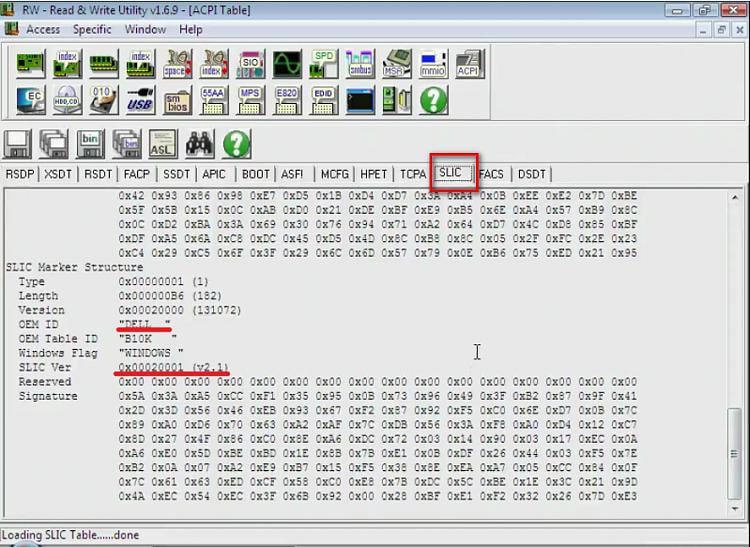
Task: Switch to the DSDT tab
Action: (532, 174)
